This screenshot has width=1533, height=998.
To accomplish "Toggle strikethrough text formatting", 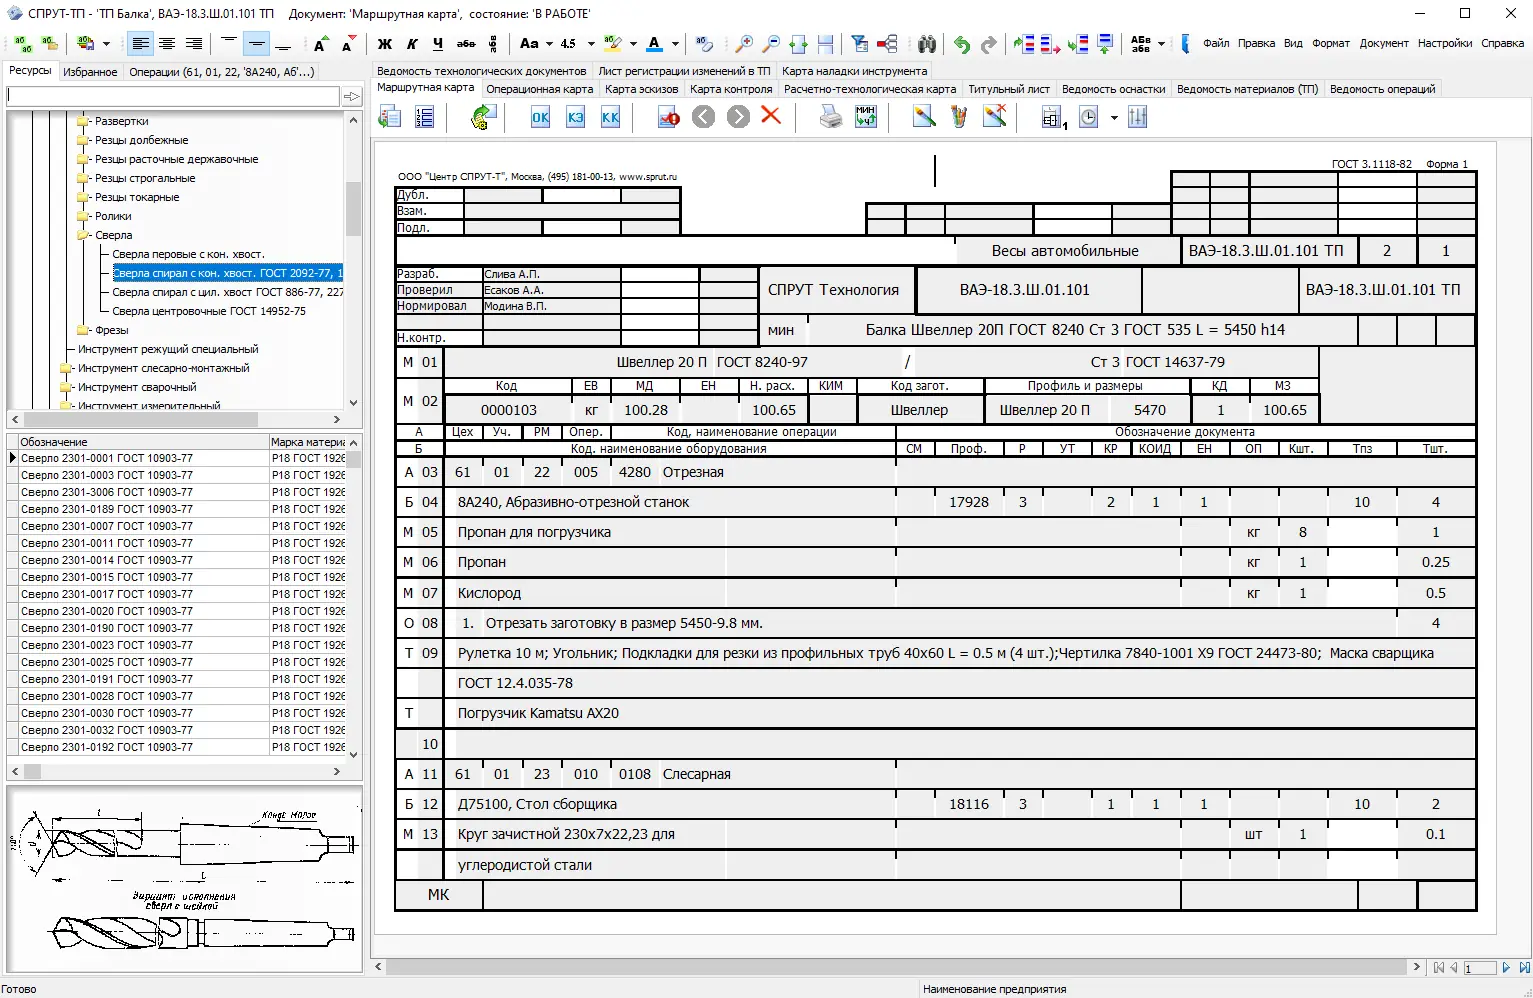I will pyautogui.click(x=466, y=44).
